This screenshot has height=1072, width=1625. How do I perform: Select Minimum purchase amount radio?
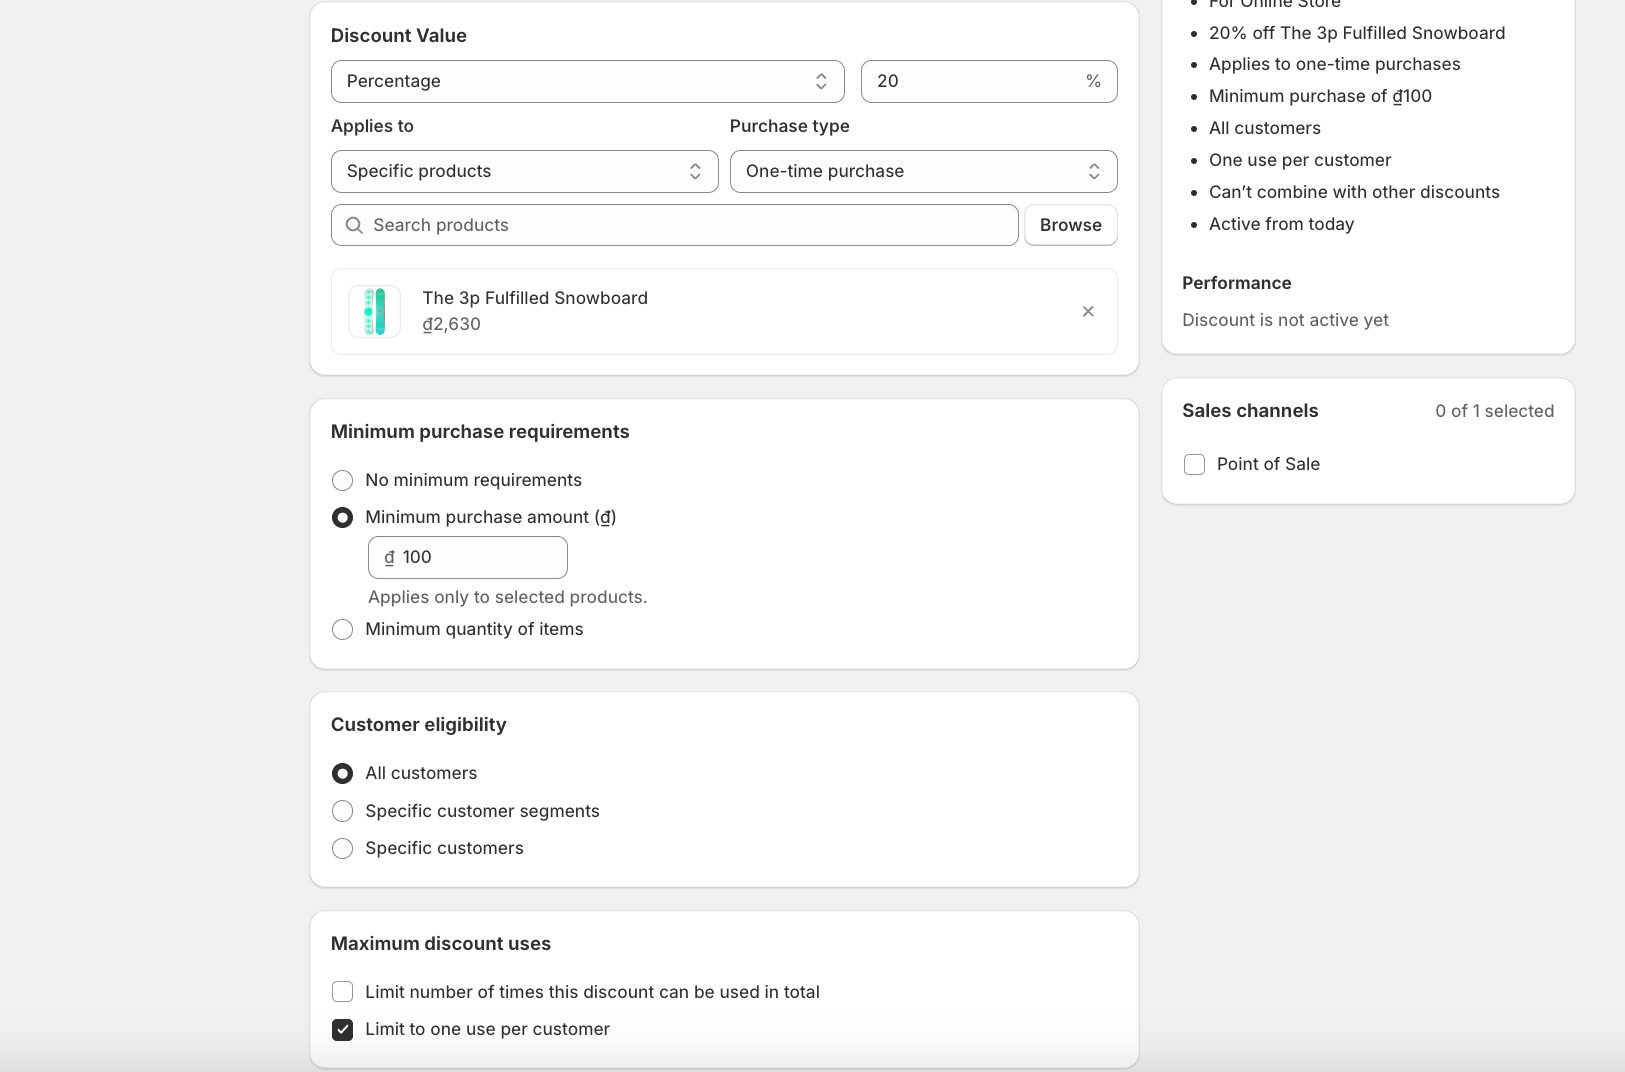343,518
